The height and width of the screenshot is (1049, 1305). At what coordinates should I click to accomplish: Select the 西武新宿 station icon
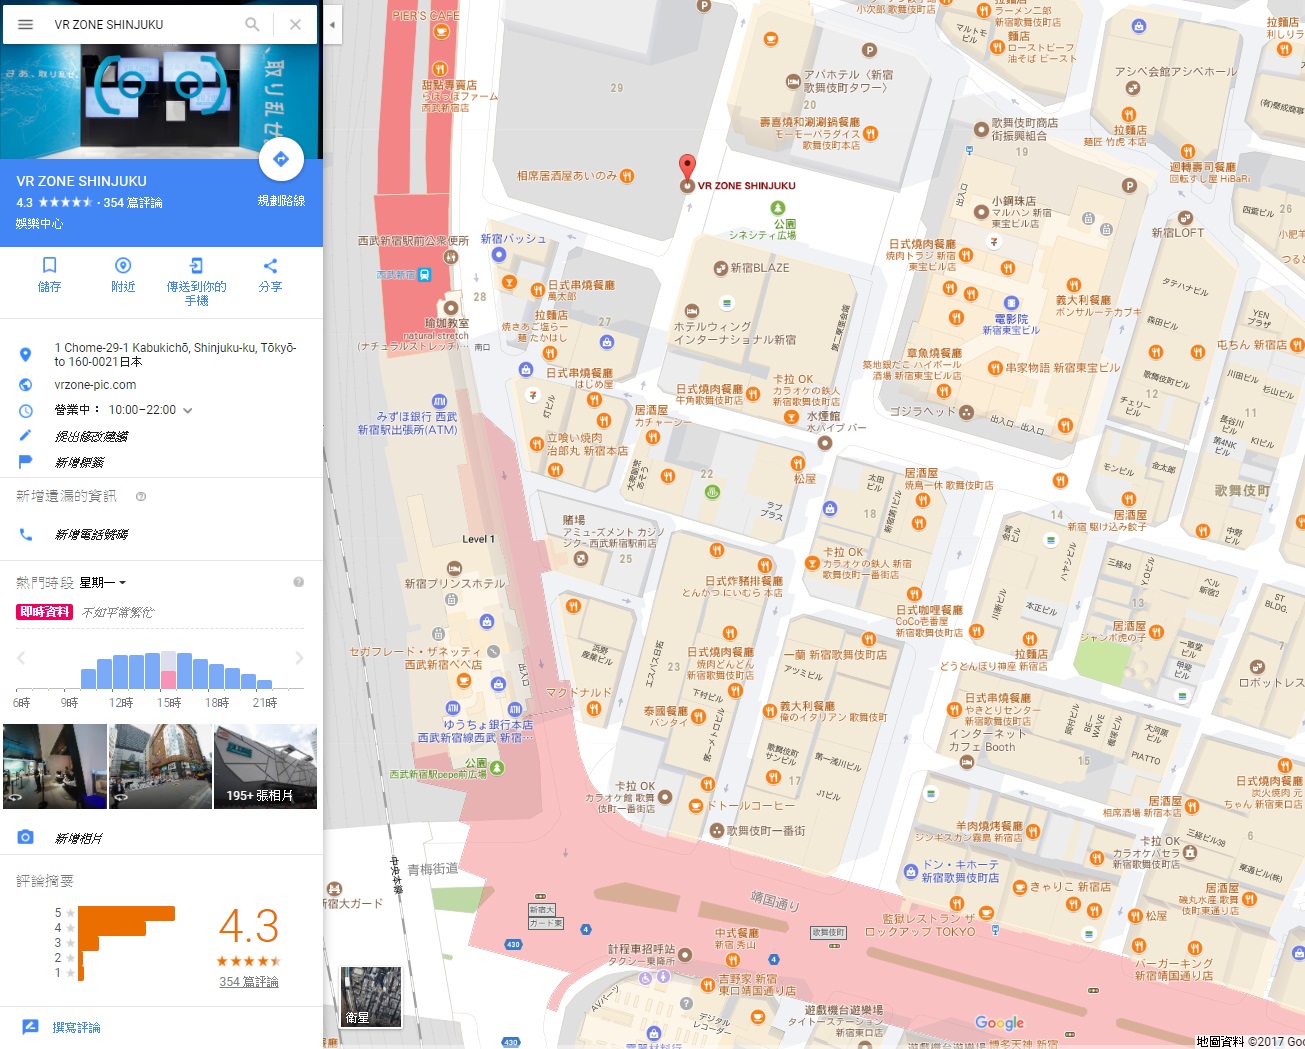point(424,274)
